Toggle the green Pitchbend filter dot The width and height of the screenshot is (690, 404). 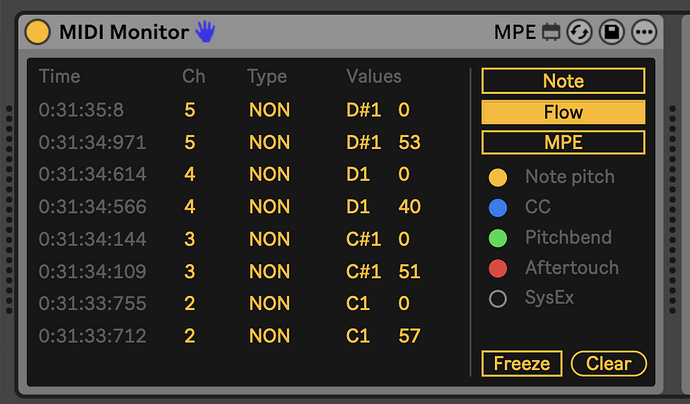coord(497,238)
